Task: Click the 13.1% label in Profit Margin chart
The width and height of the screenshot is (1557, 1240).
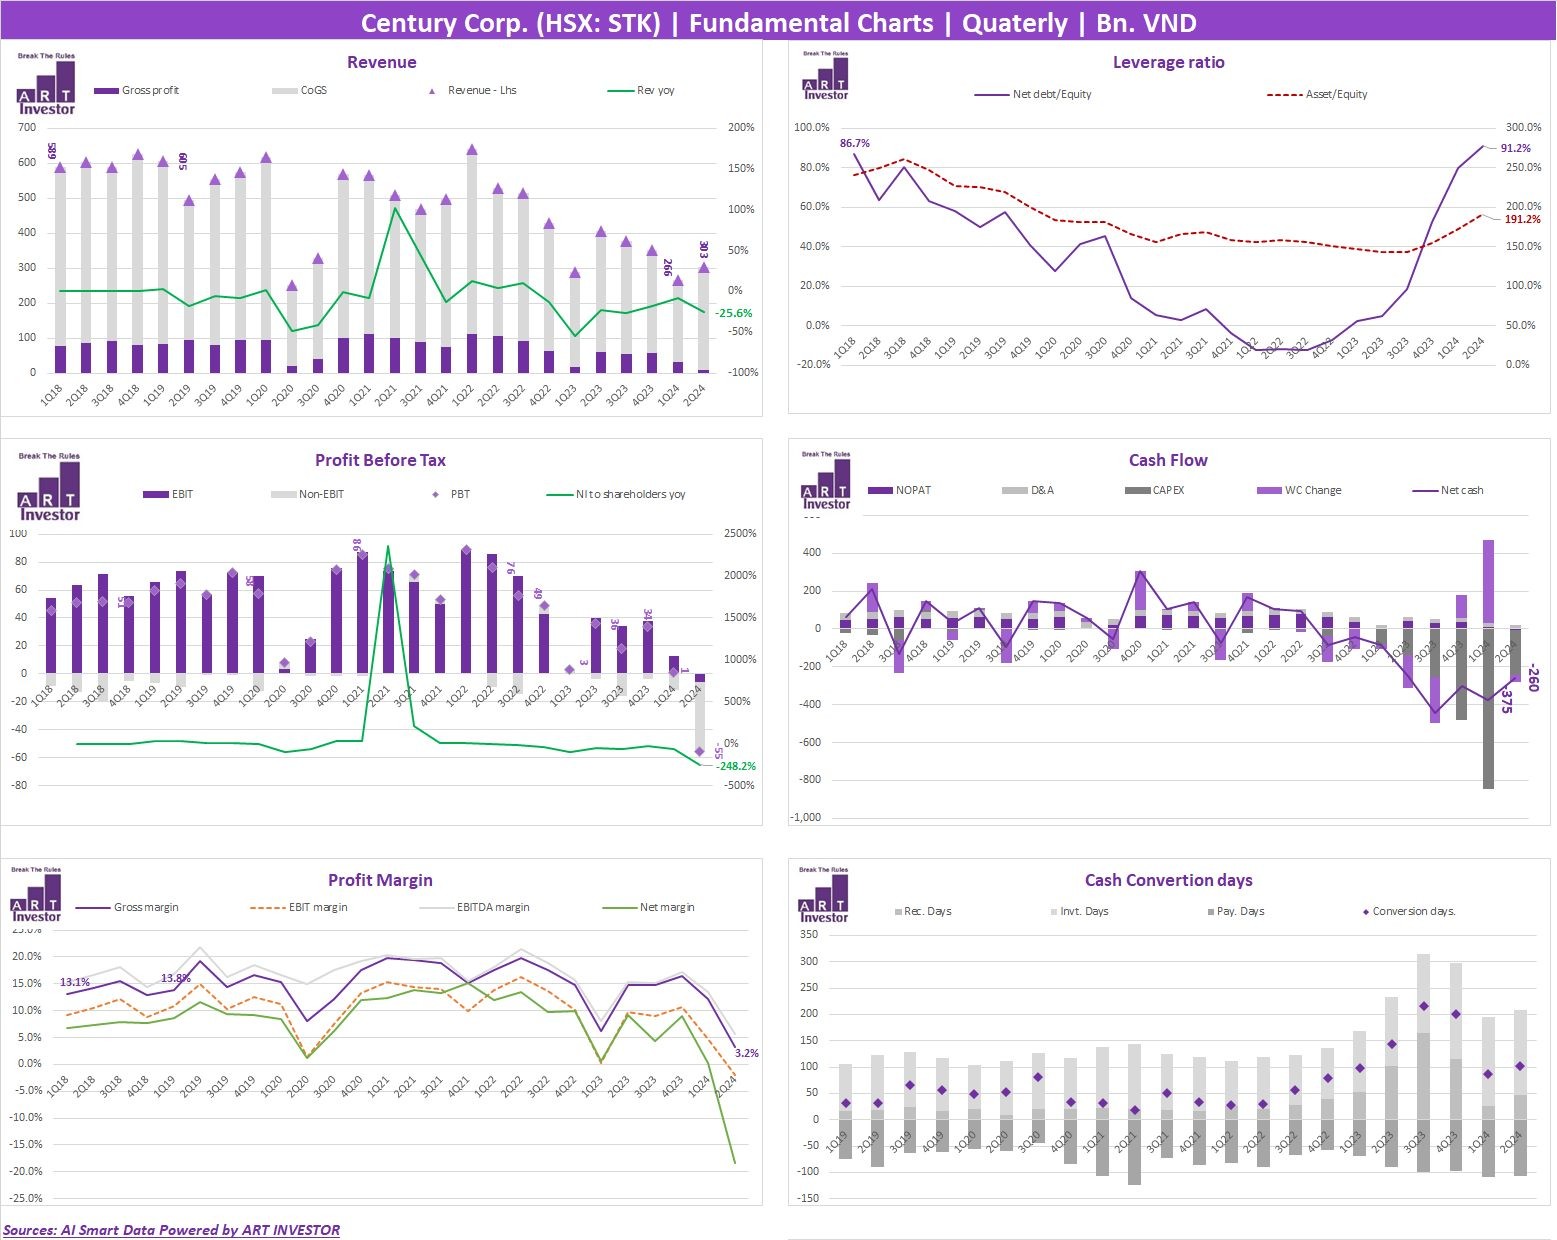Action: pyautogui.click(x=75, y=982)
